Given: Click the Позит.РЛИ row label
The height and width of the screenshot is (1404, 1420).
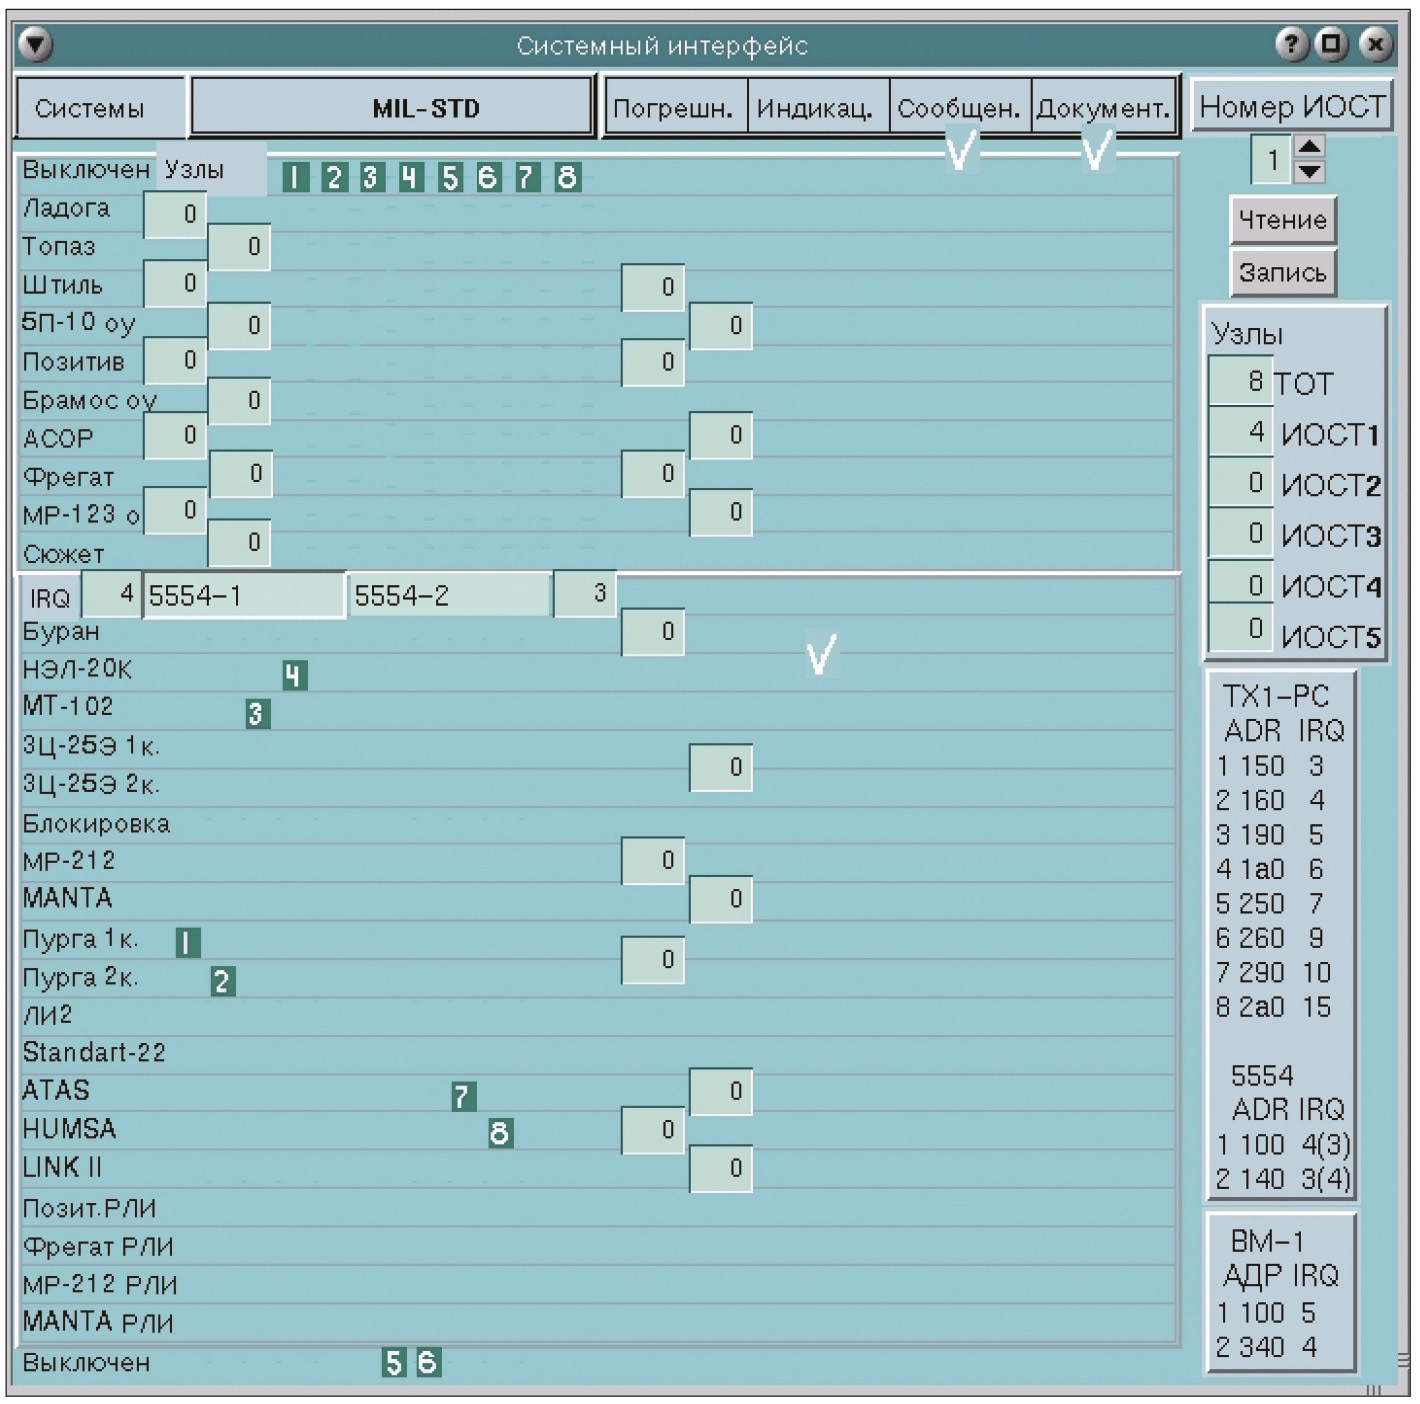Looking at the screenshot, I should [89, 1208].
